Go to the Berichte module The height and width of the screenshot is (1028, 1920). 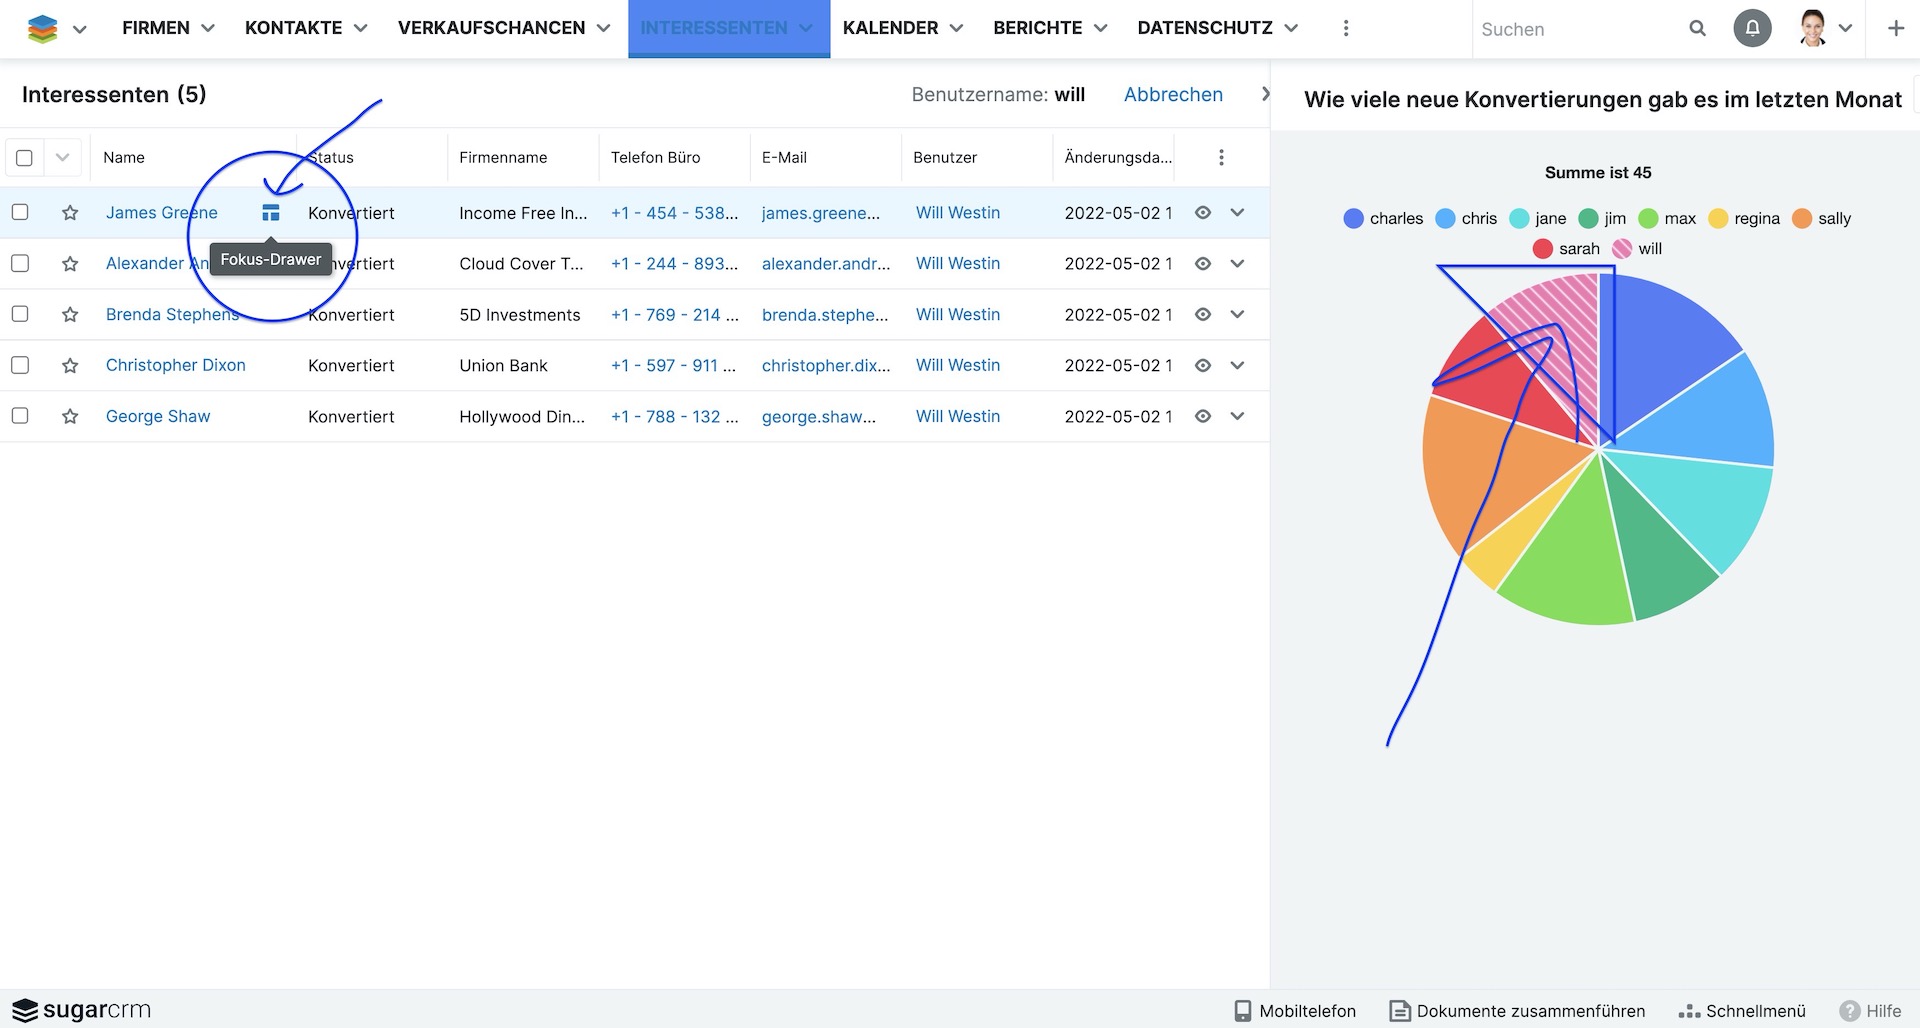[x=1037, y=28]
